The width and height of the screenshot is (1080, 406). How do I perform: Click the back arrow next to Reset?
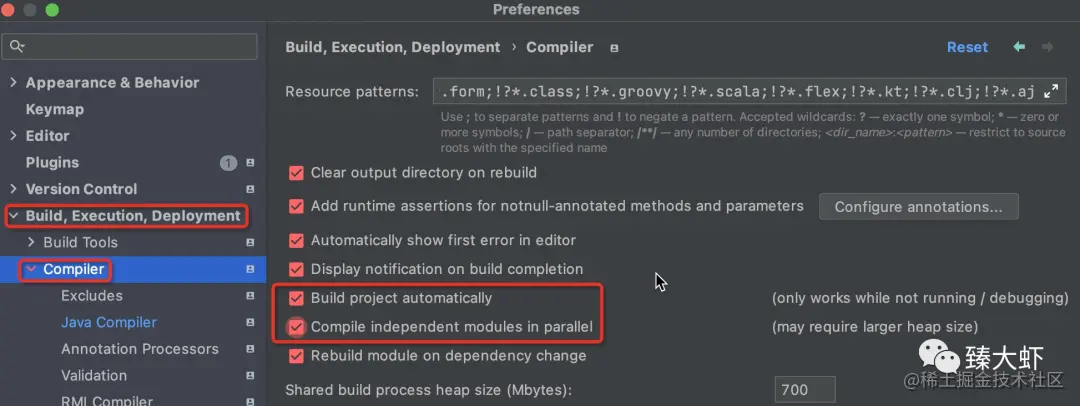(x=1019, y=47)
